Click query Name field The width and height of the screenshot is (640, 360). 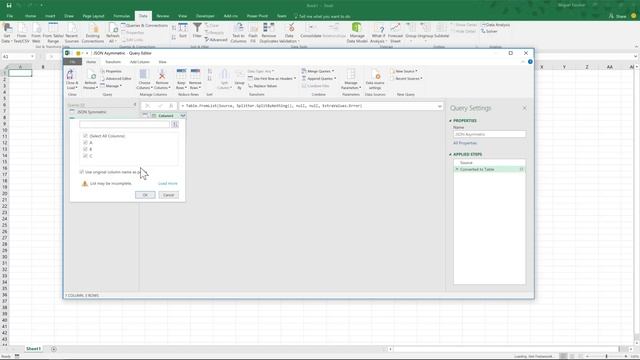pyautogui.click(x=489, y=134)
